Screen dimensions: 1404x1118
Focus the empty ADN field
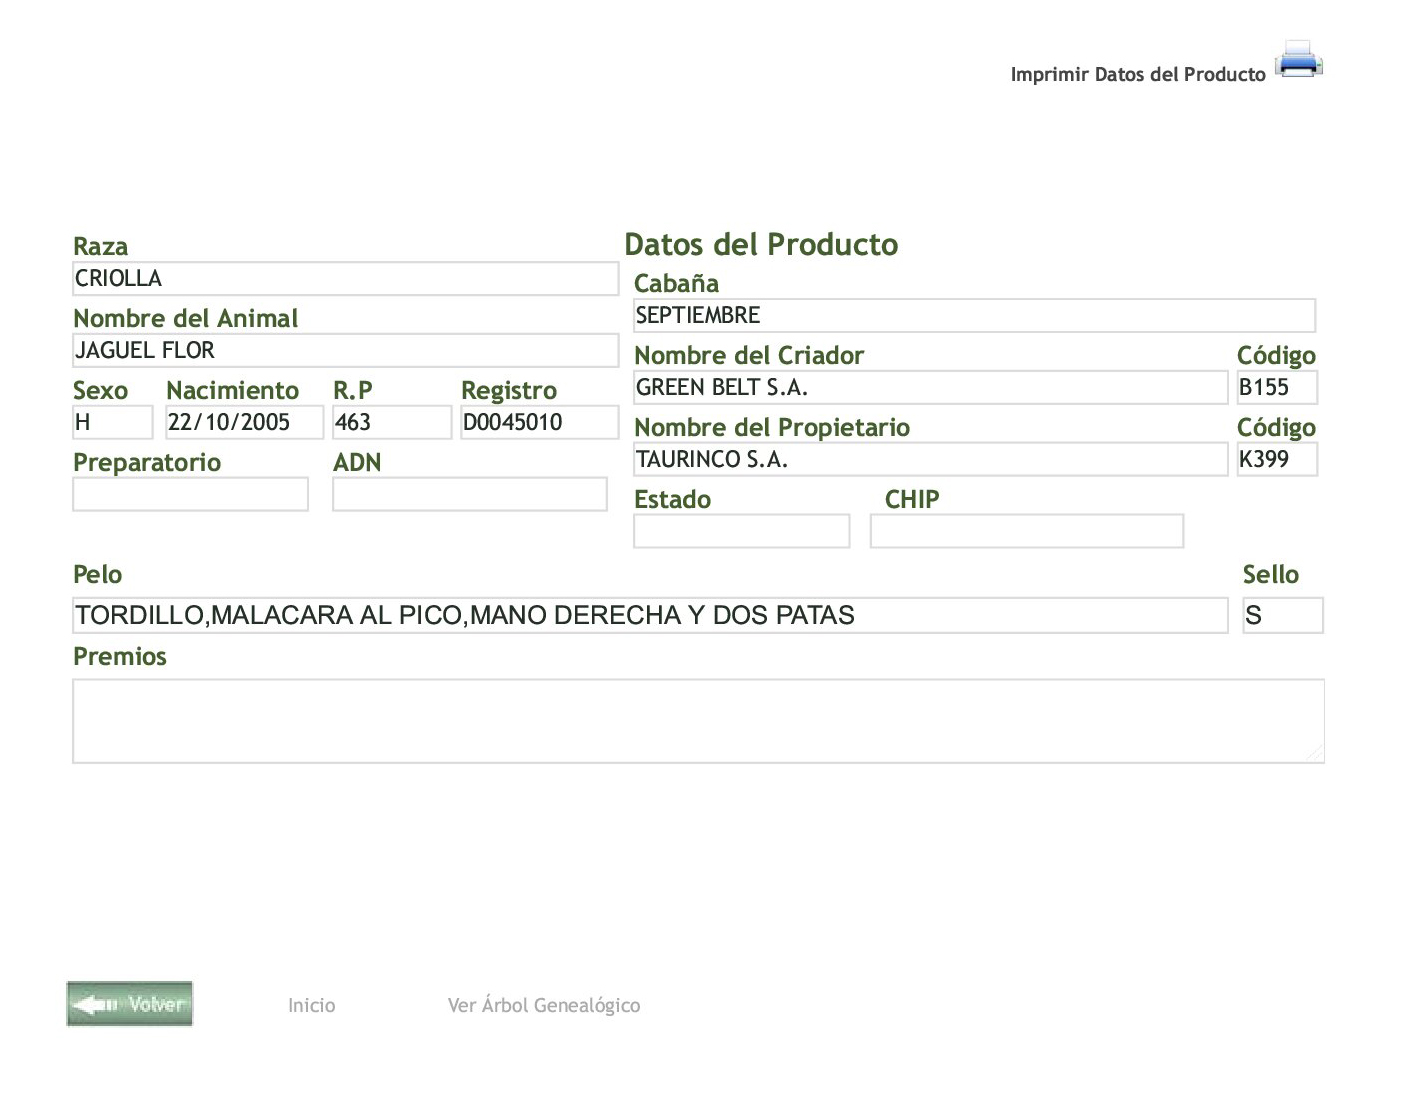click(469, 495)
